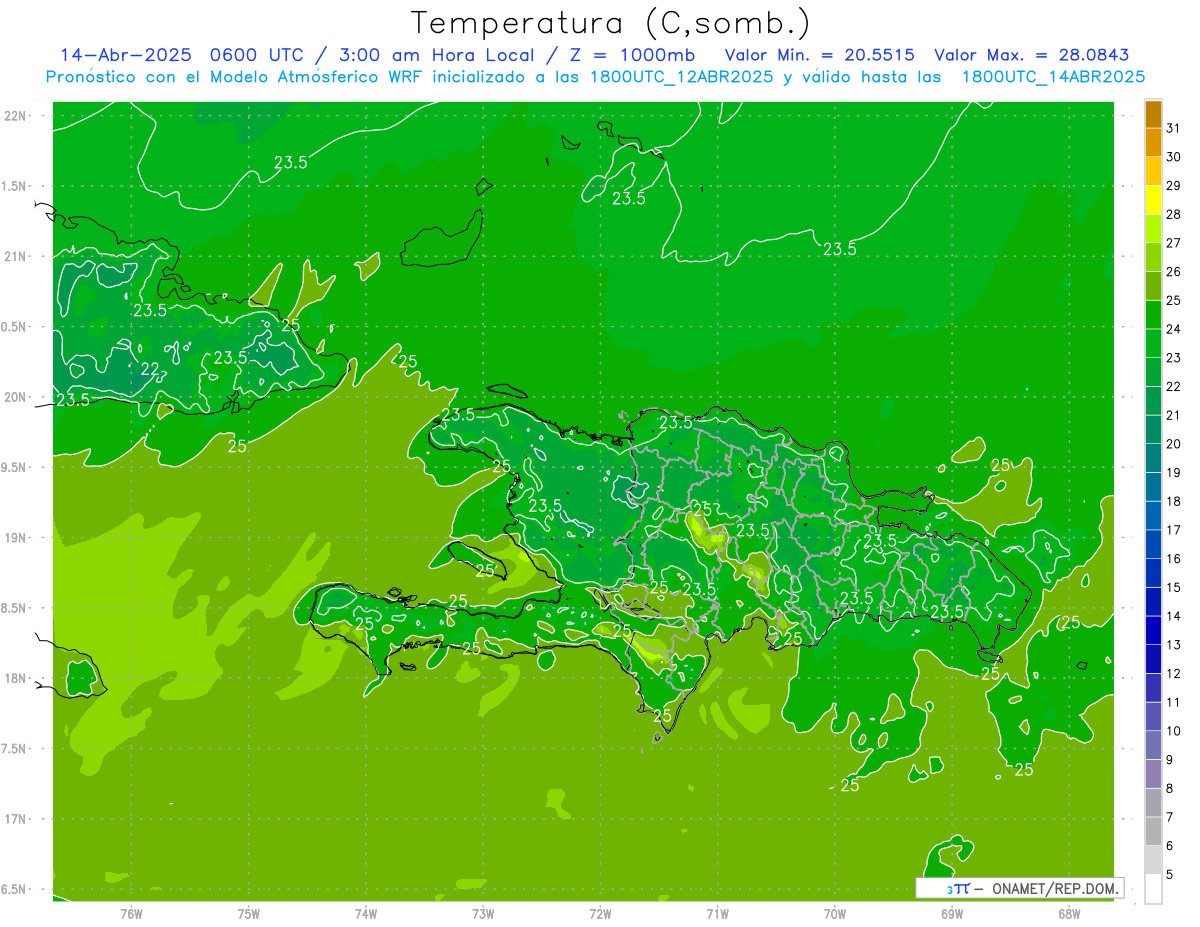Click the initialization time '1800UTC_12ABR2025'
Screen dimensions: 1200x927
pyautogui.click(x=679, y=77)
